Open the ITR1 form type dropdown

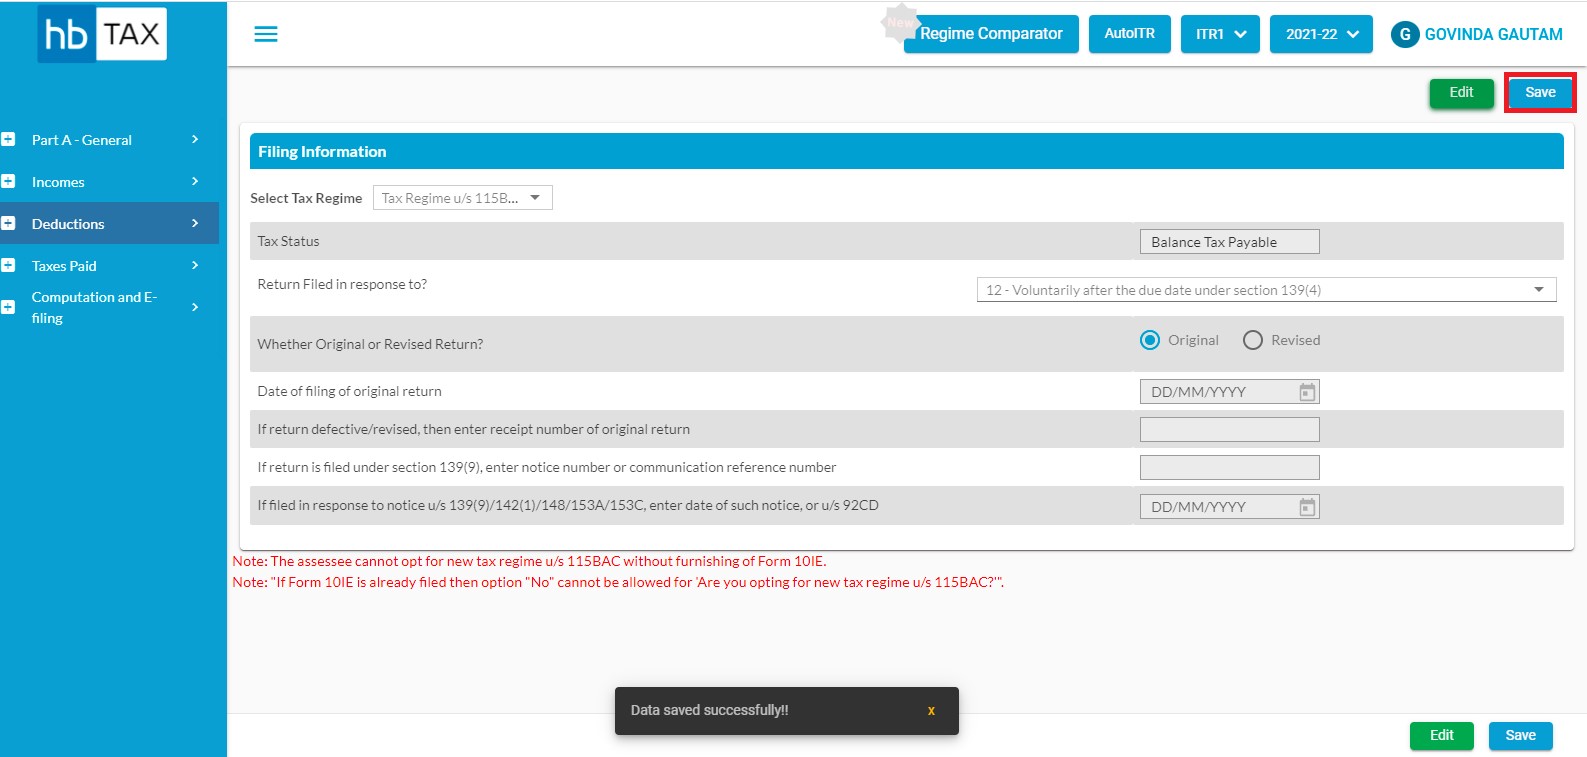[1220, 34]
